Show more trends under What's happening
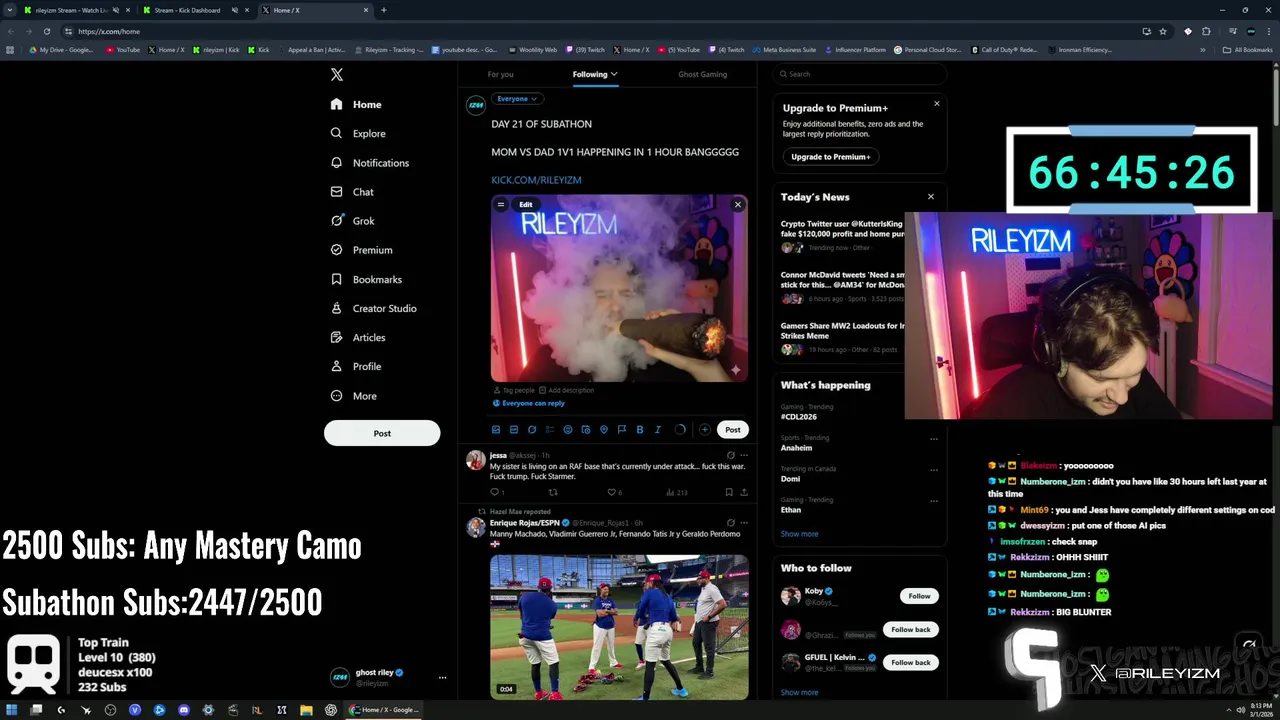This screenshot has width=1280, height=720. 799,534
